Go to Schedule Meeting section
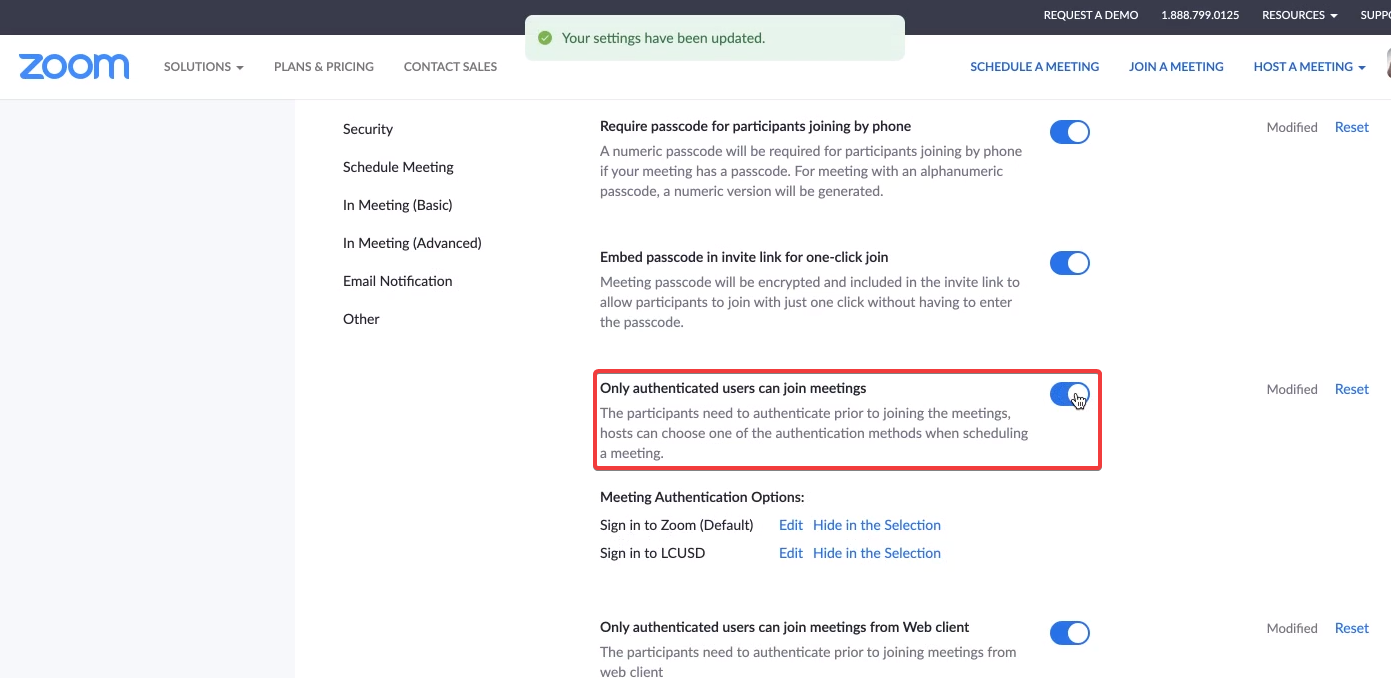 (398, 167)
